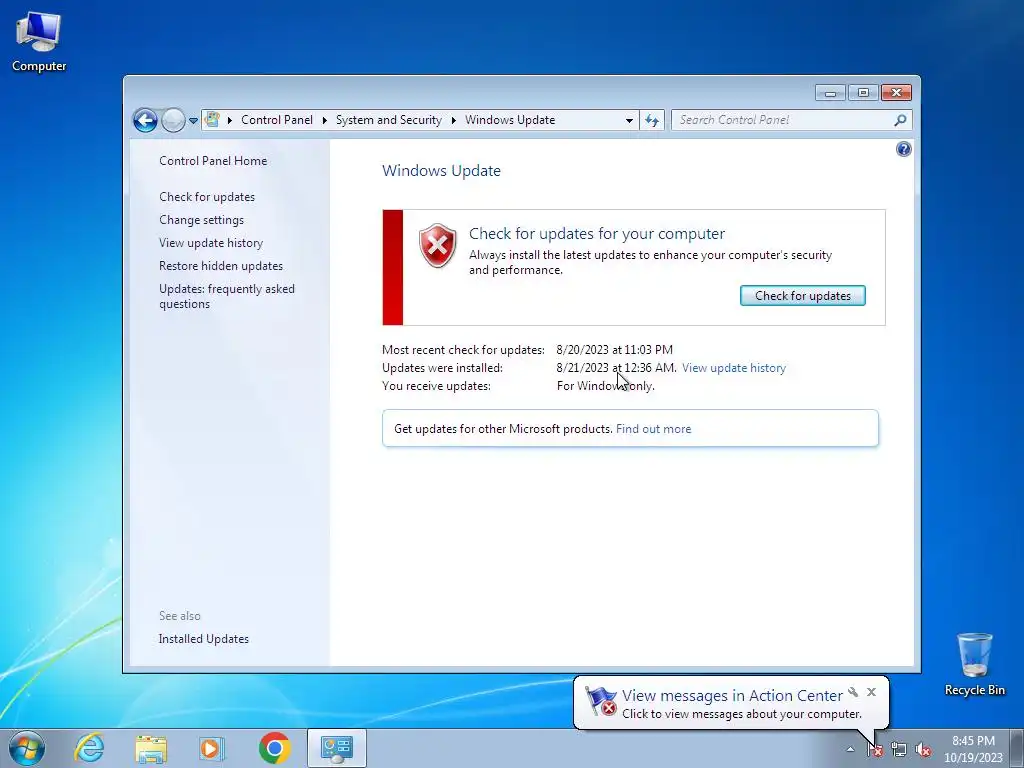Click the Show desktop button
This screenshot has height=768, width=1024.
(x=1017, y=748)
